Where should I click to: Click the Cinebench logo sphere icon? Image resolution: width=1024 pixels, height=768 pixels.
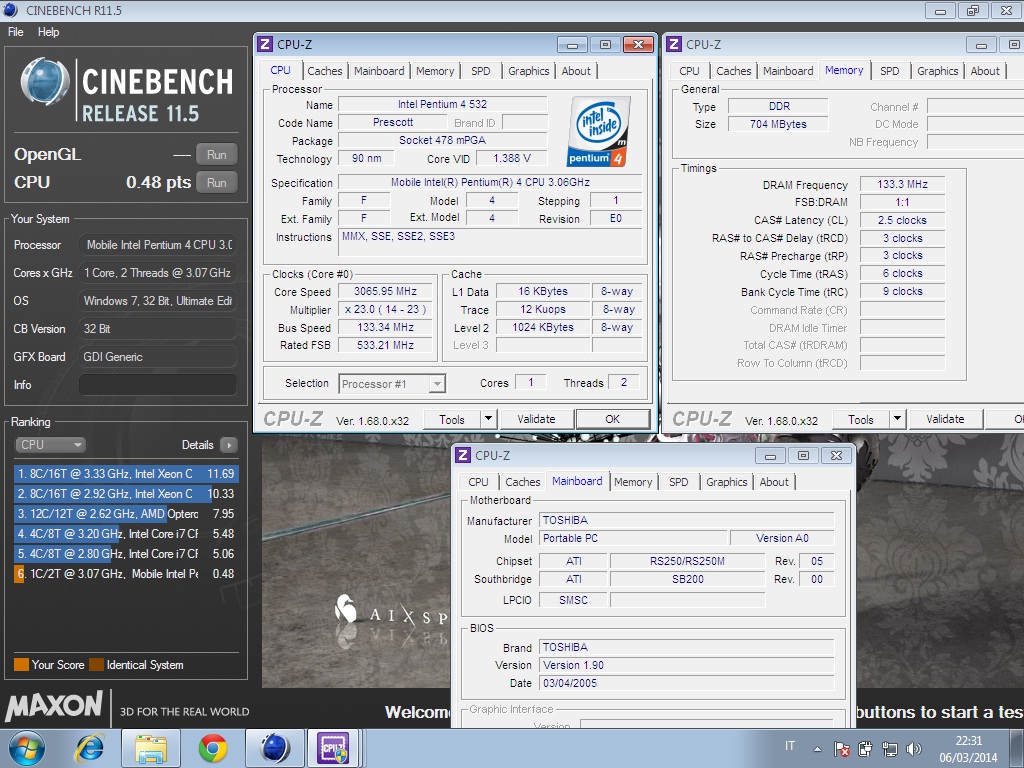[x=45, y=82]
